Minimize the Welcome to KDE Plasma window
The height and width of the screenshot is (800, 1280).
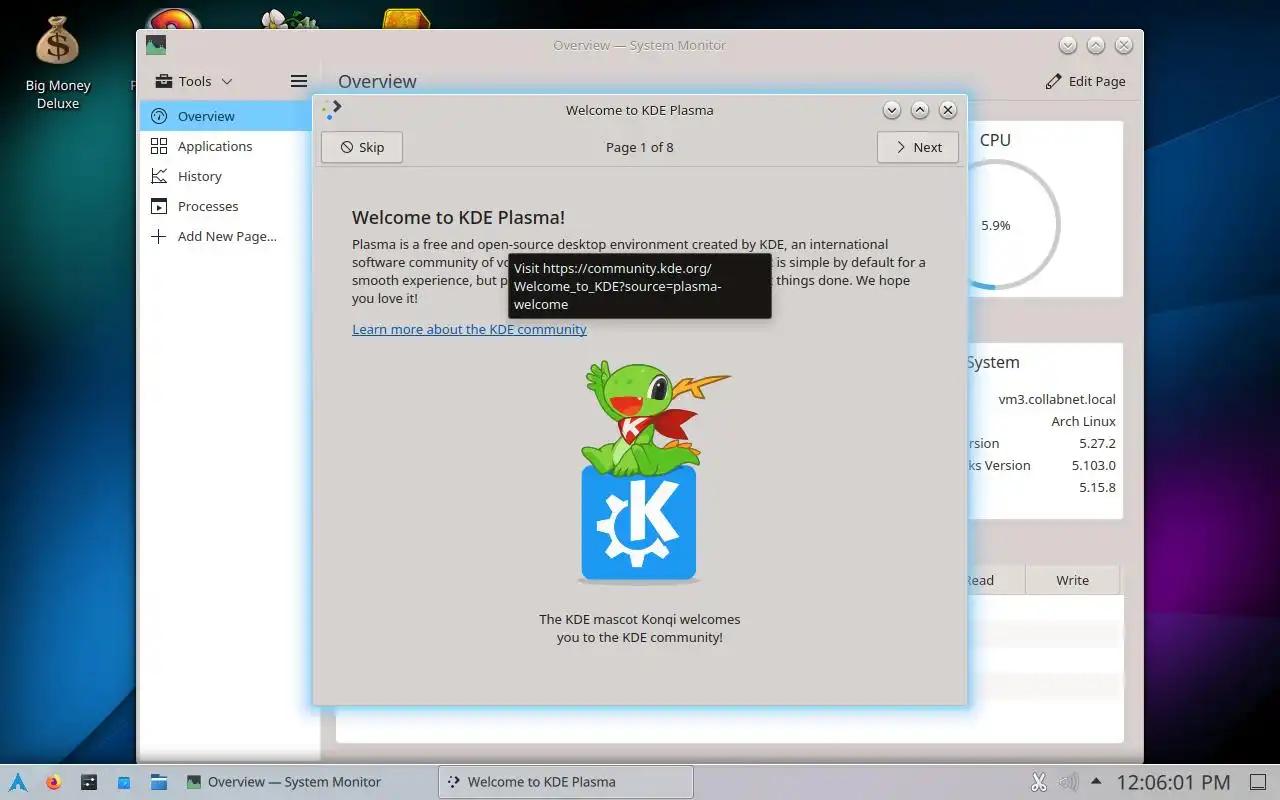(892, 110)
